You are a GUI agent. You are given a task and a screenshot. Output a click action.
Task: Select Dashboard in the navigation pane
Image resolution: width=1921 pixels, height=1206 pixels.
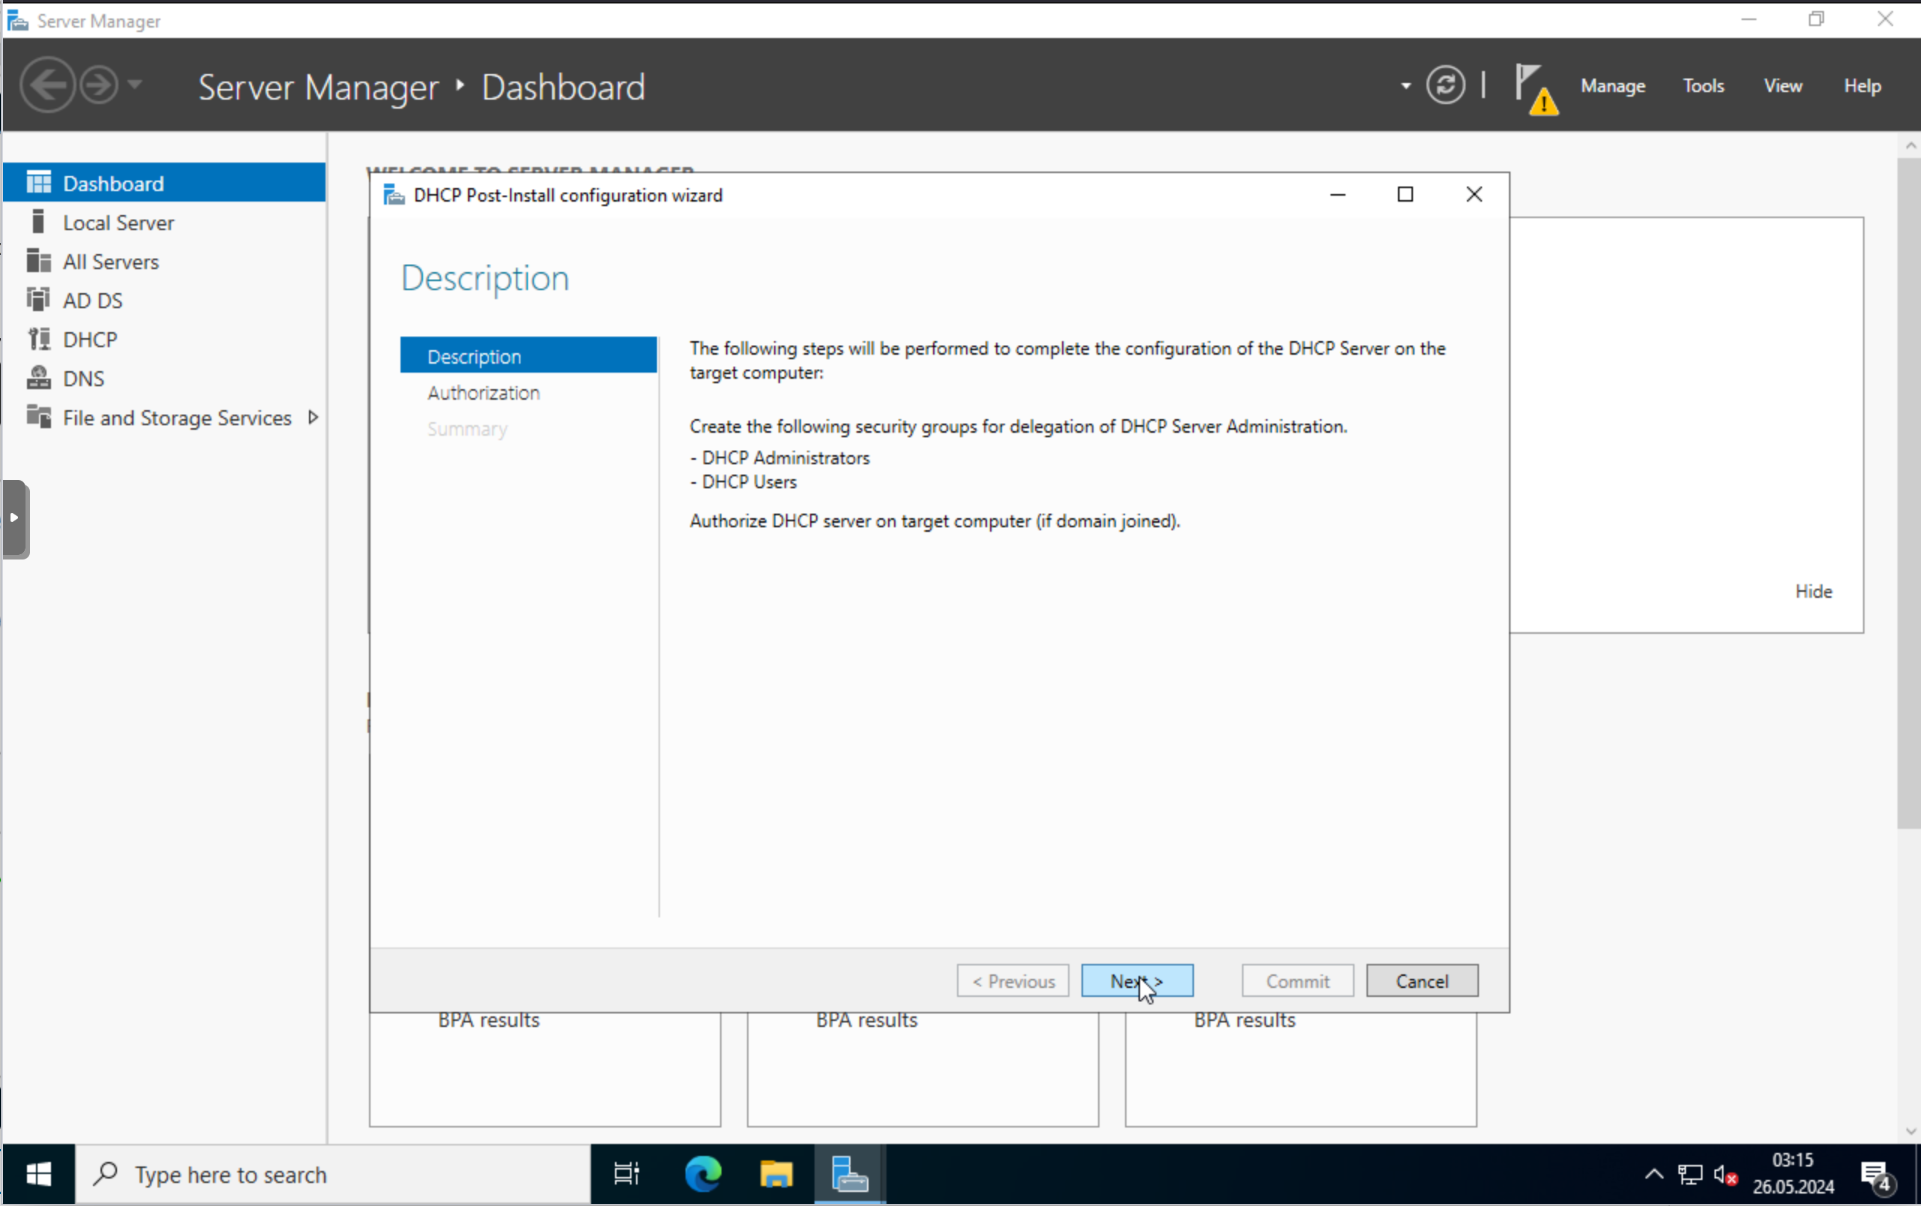pos(164,183)
